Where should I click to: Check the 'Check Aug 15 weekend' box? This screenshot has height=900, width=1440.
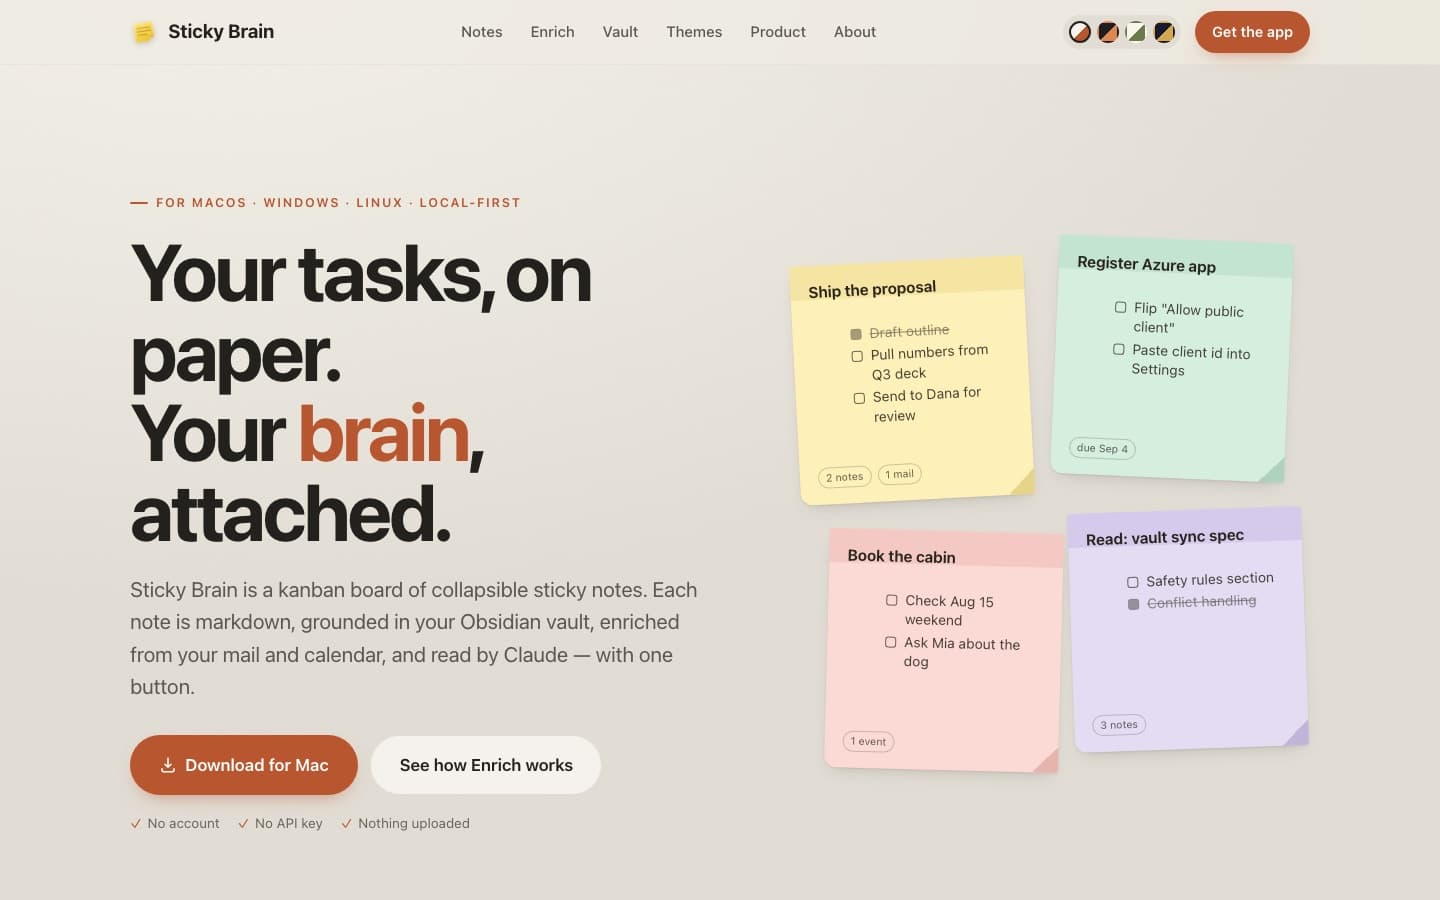pyautogui.click(x=892, y=600)
